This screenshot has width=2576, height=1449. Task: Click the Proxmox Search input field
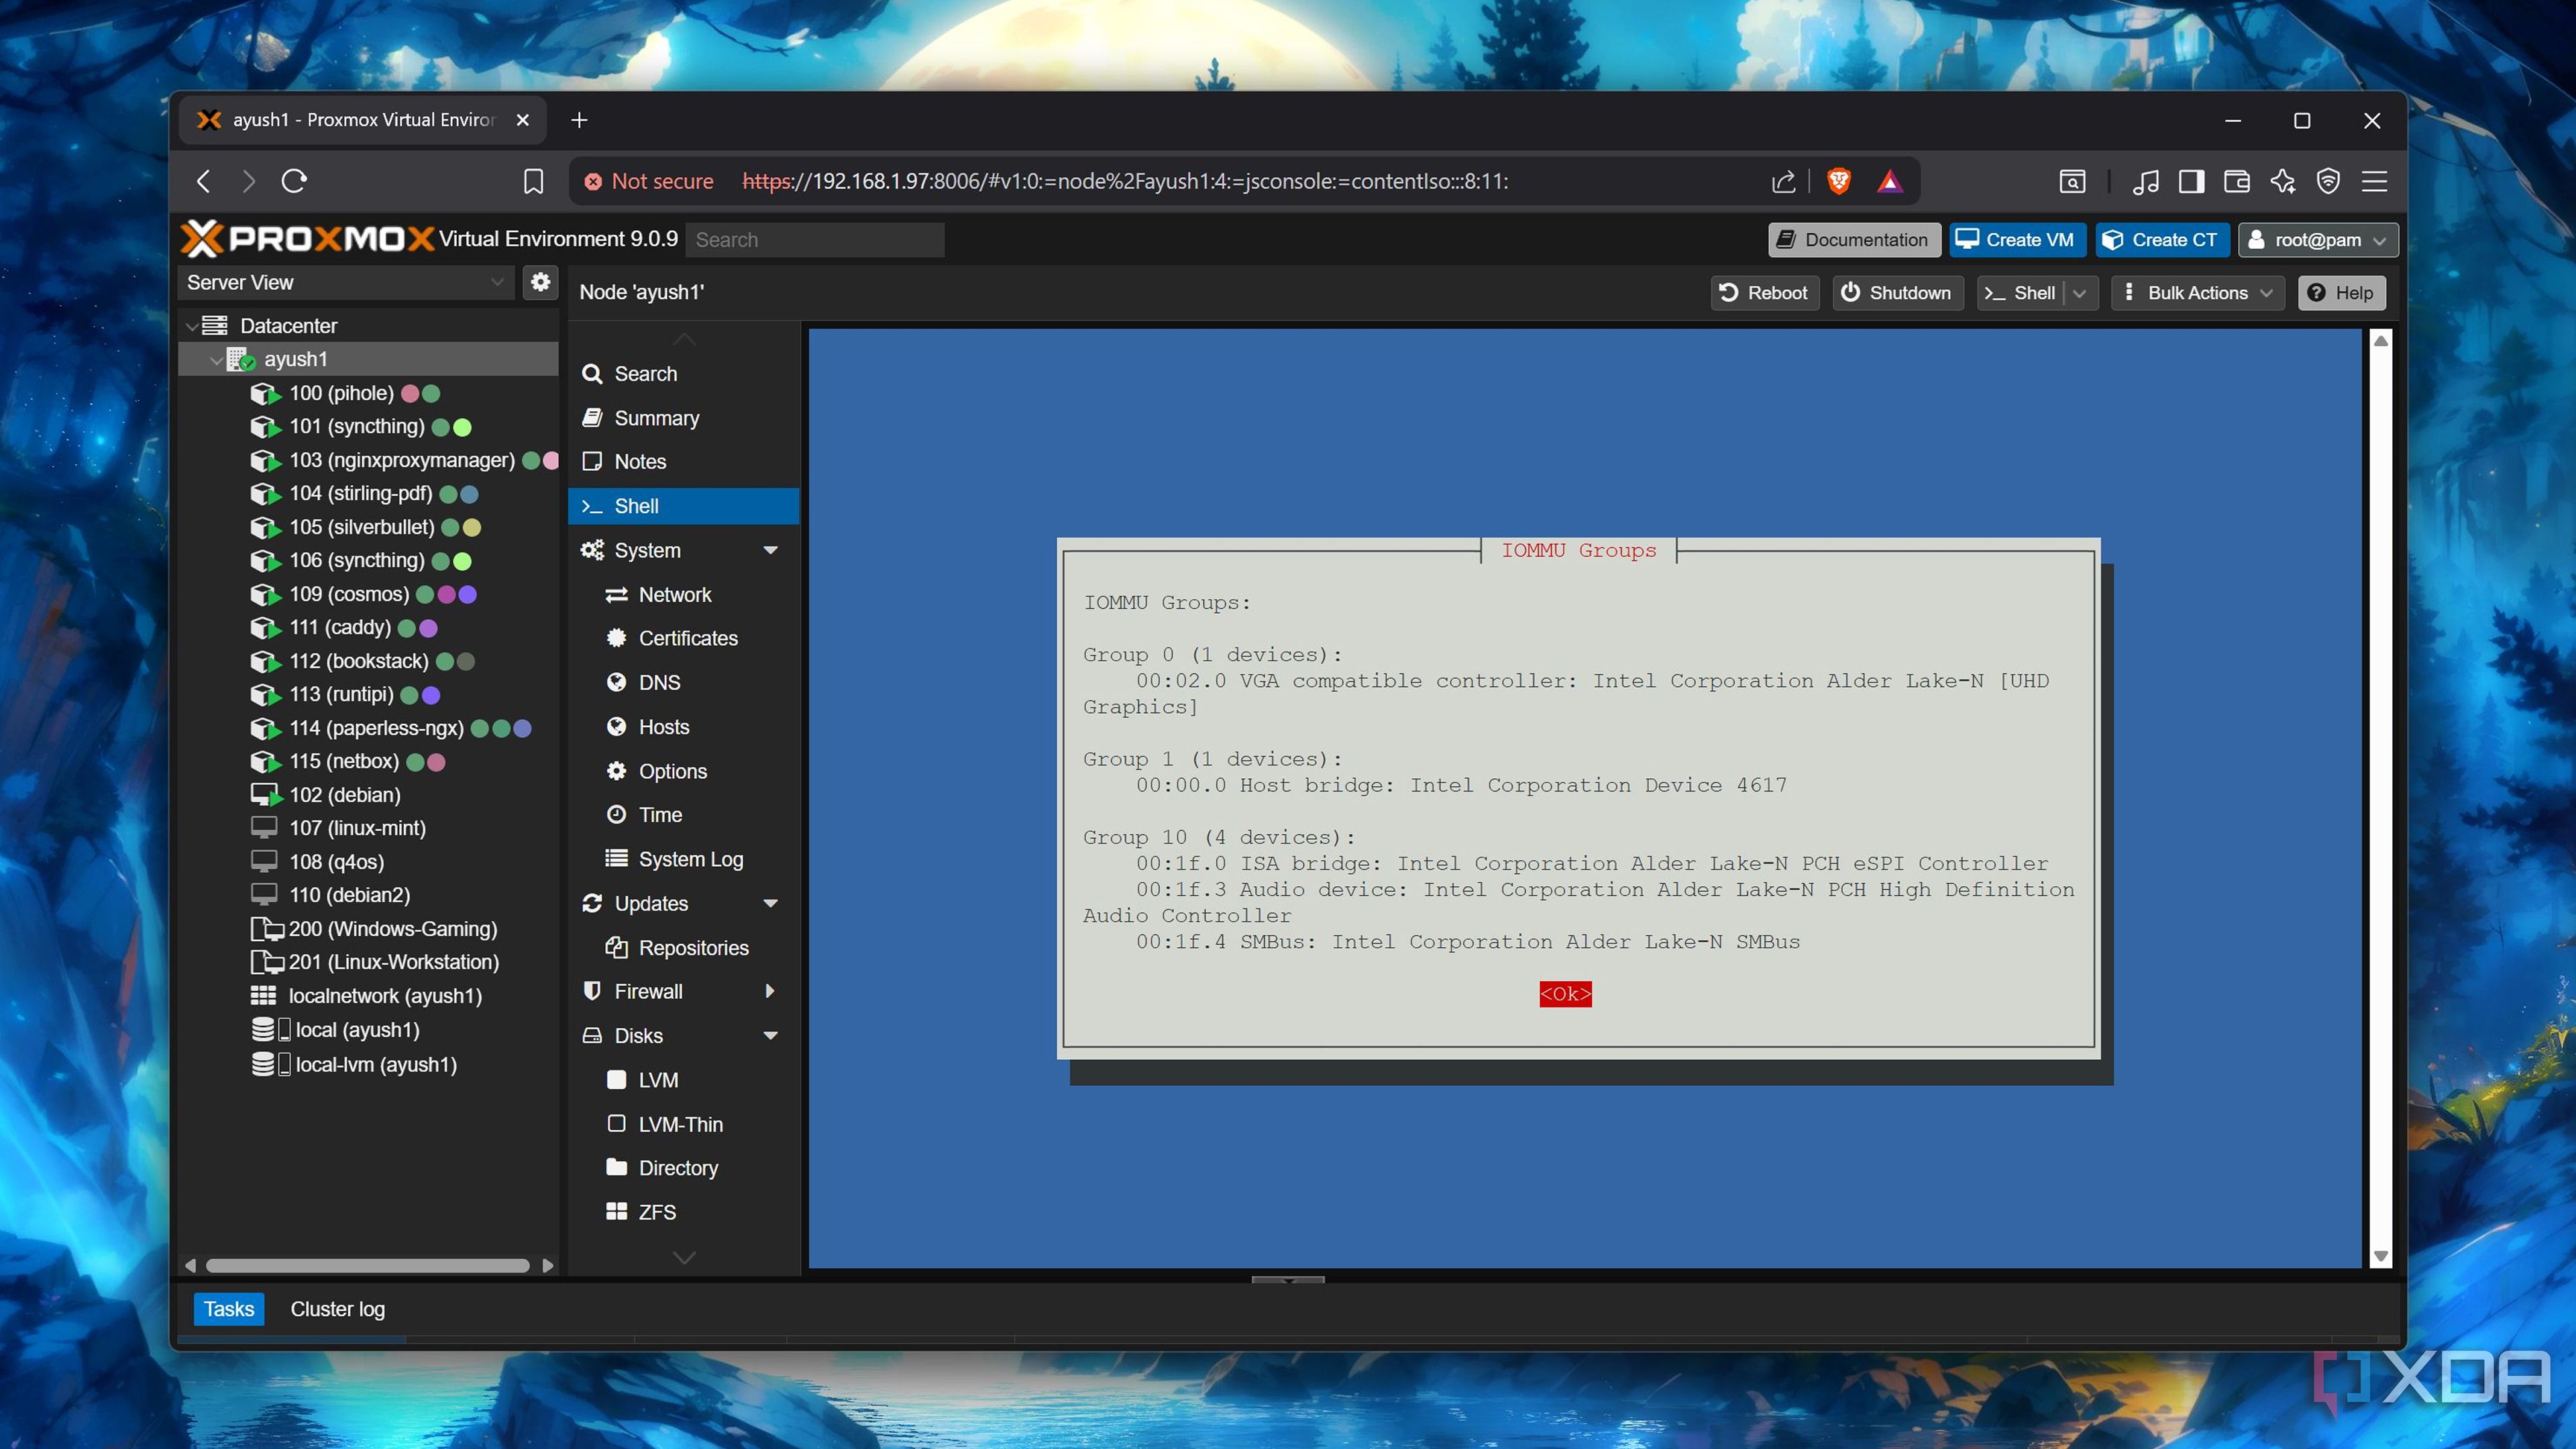[x=814, y=240]
